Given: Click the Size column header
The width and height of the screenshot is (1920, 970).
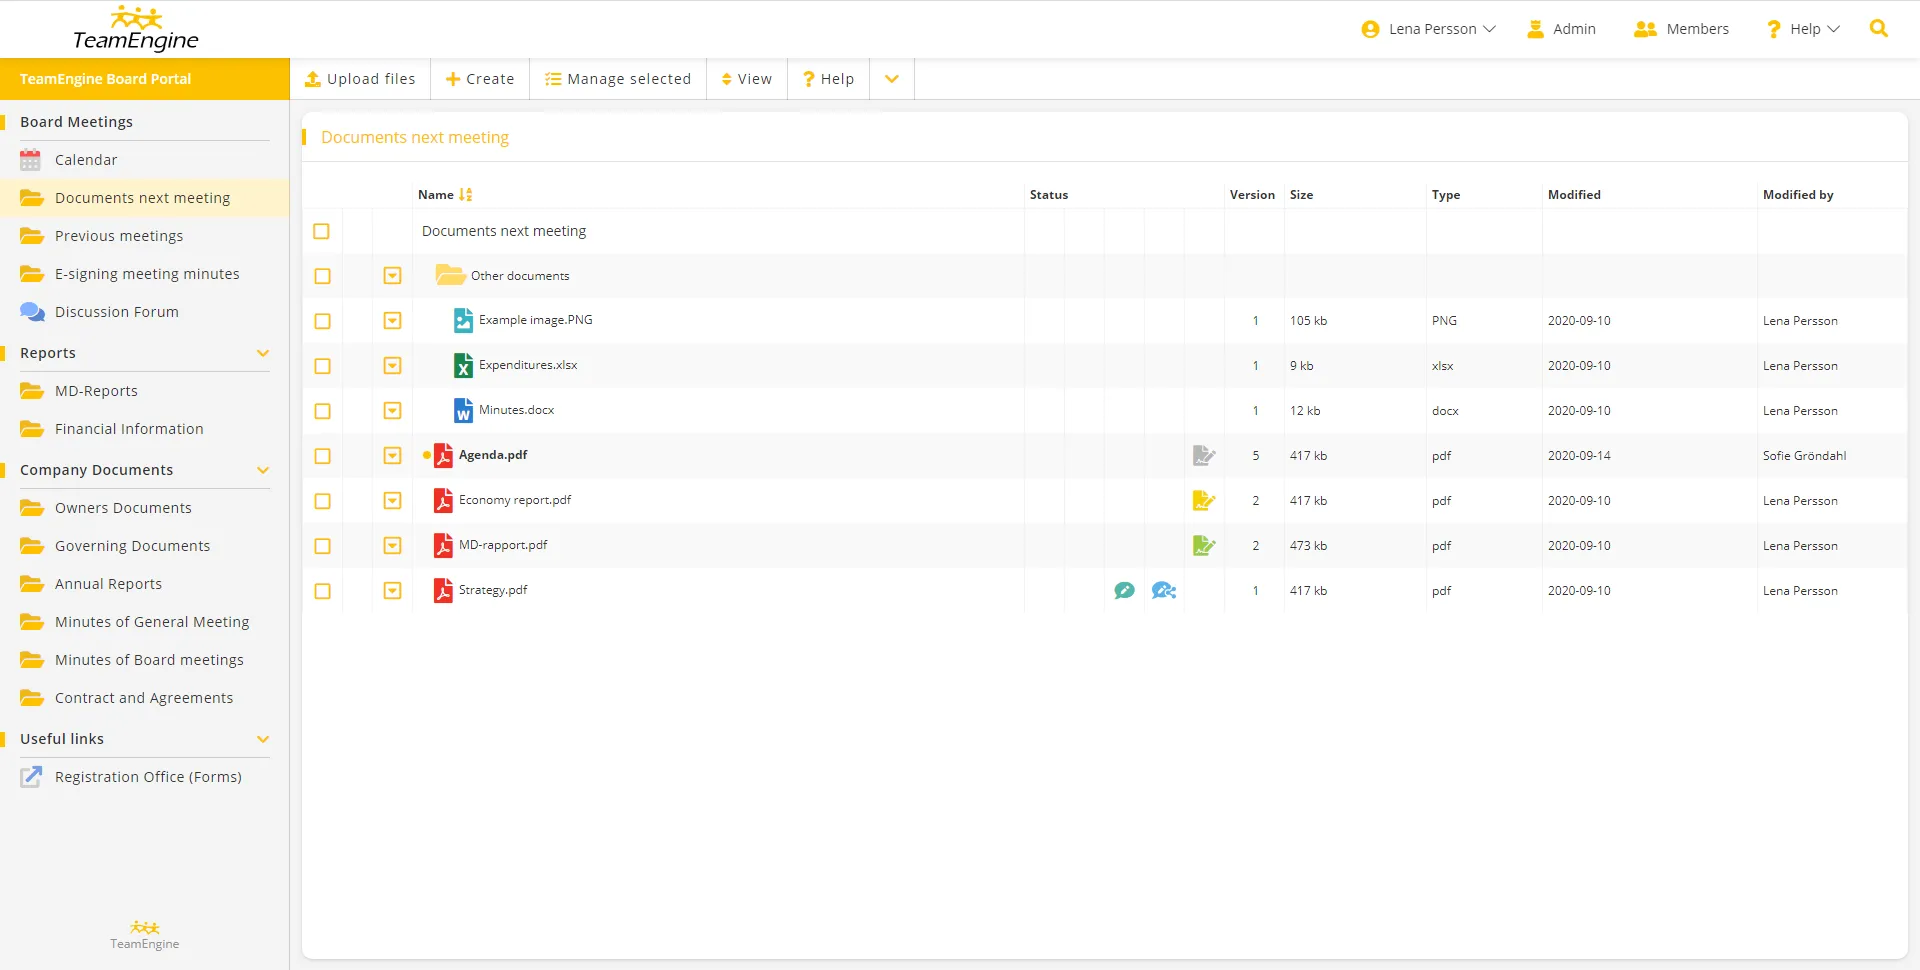Looking at the screenshot, I should (1301, 195).
